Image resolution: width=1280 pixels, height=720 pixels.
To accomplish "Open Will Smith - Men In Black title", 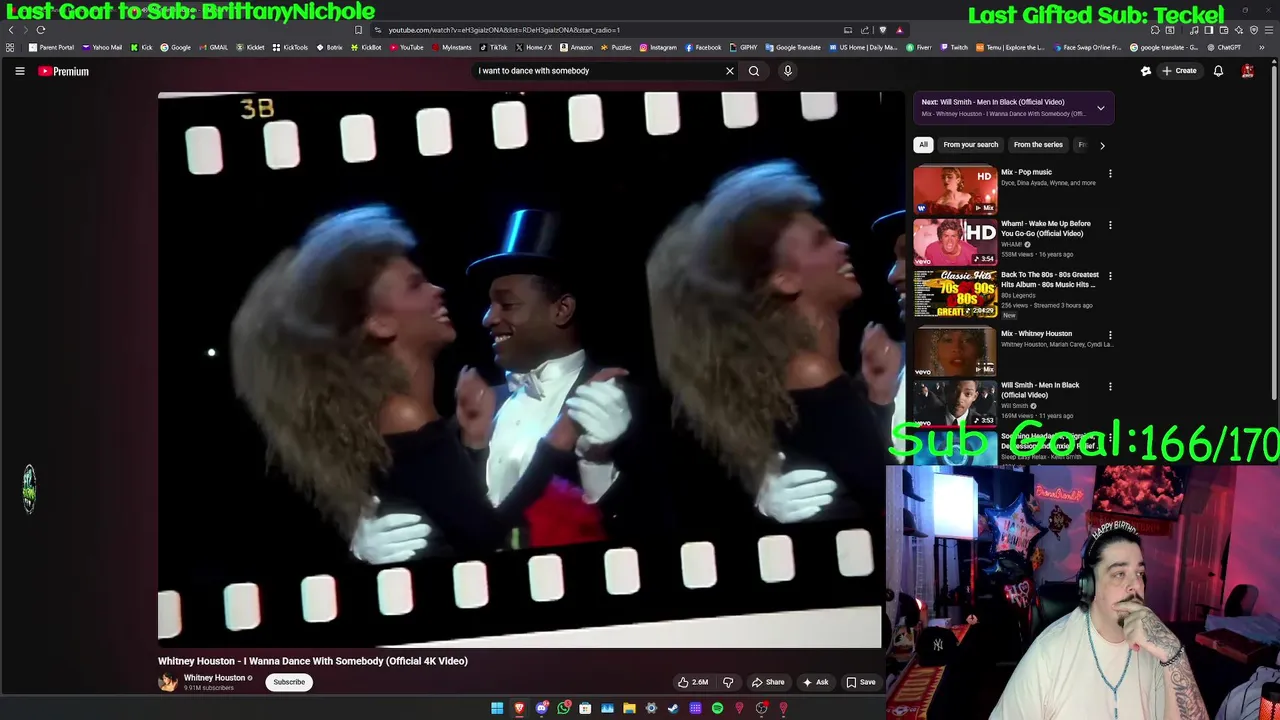I will pyautogui.click(x=1040, y=390).
